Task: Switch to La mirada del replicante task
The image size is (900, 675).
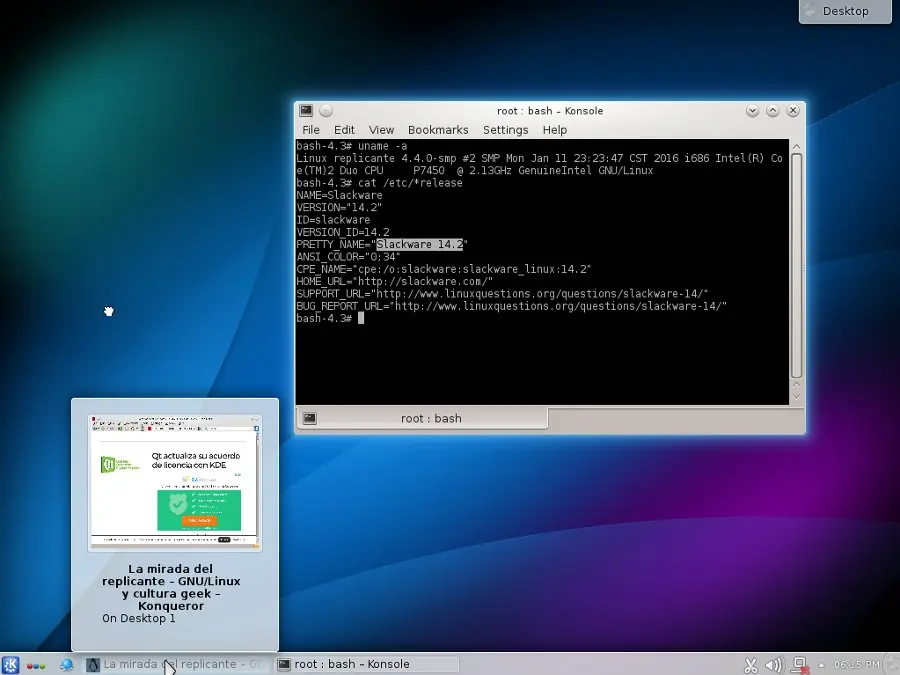Action: pos(177,665)
